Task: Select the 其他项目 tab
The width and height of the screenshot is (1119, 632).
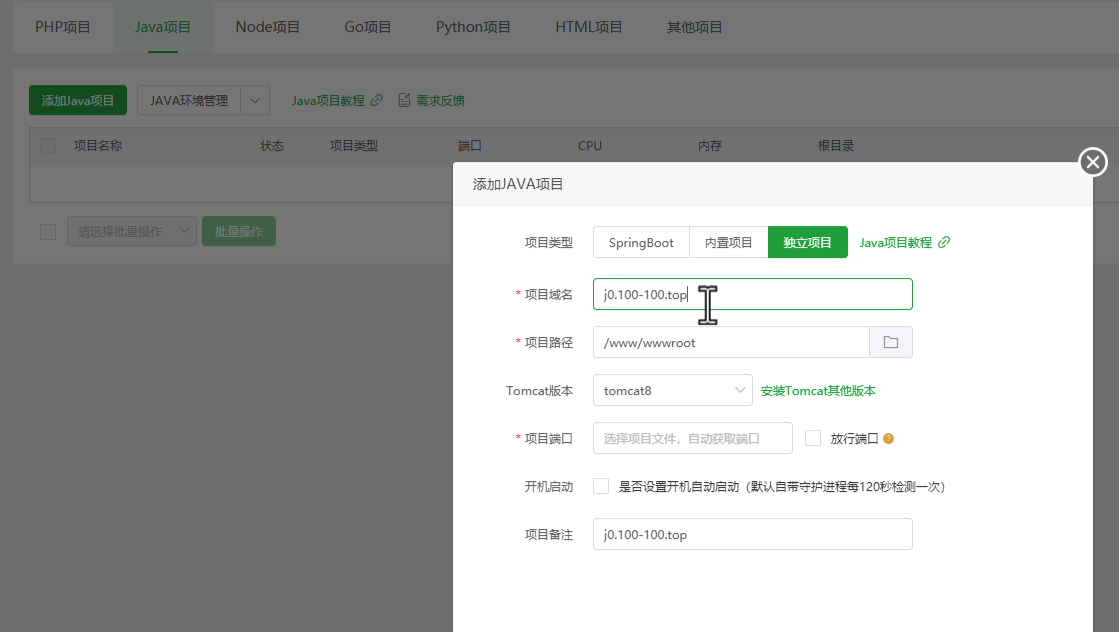Action: click(694, 27)
